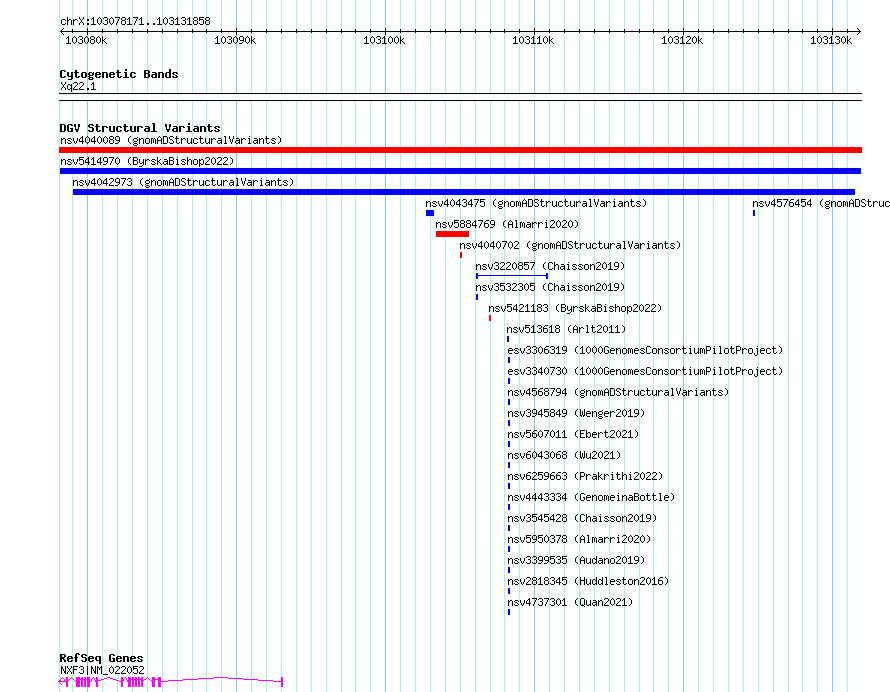
Task: Select the nsv3220857 blue interval line
Action: (512, 276)
